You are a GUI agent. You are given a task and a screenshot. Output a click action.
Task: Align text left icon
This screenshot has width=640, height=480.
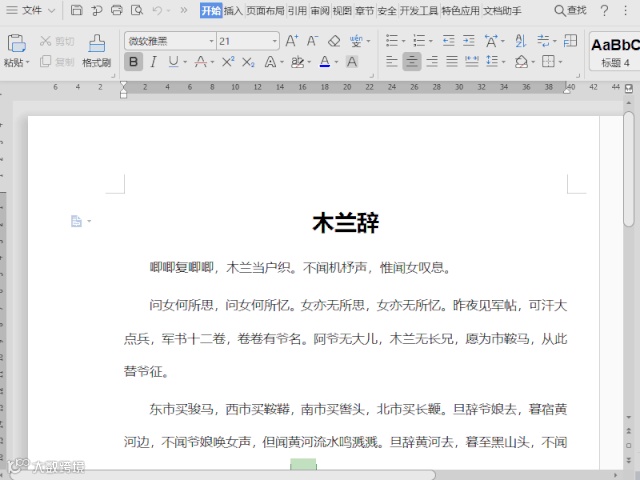pyautogui.click(x=391, y=62)
